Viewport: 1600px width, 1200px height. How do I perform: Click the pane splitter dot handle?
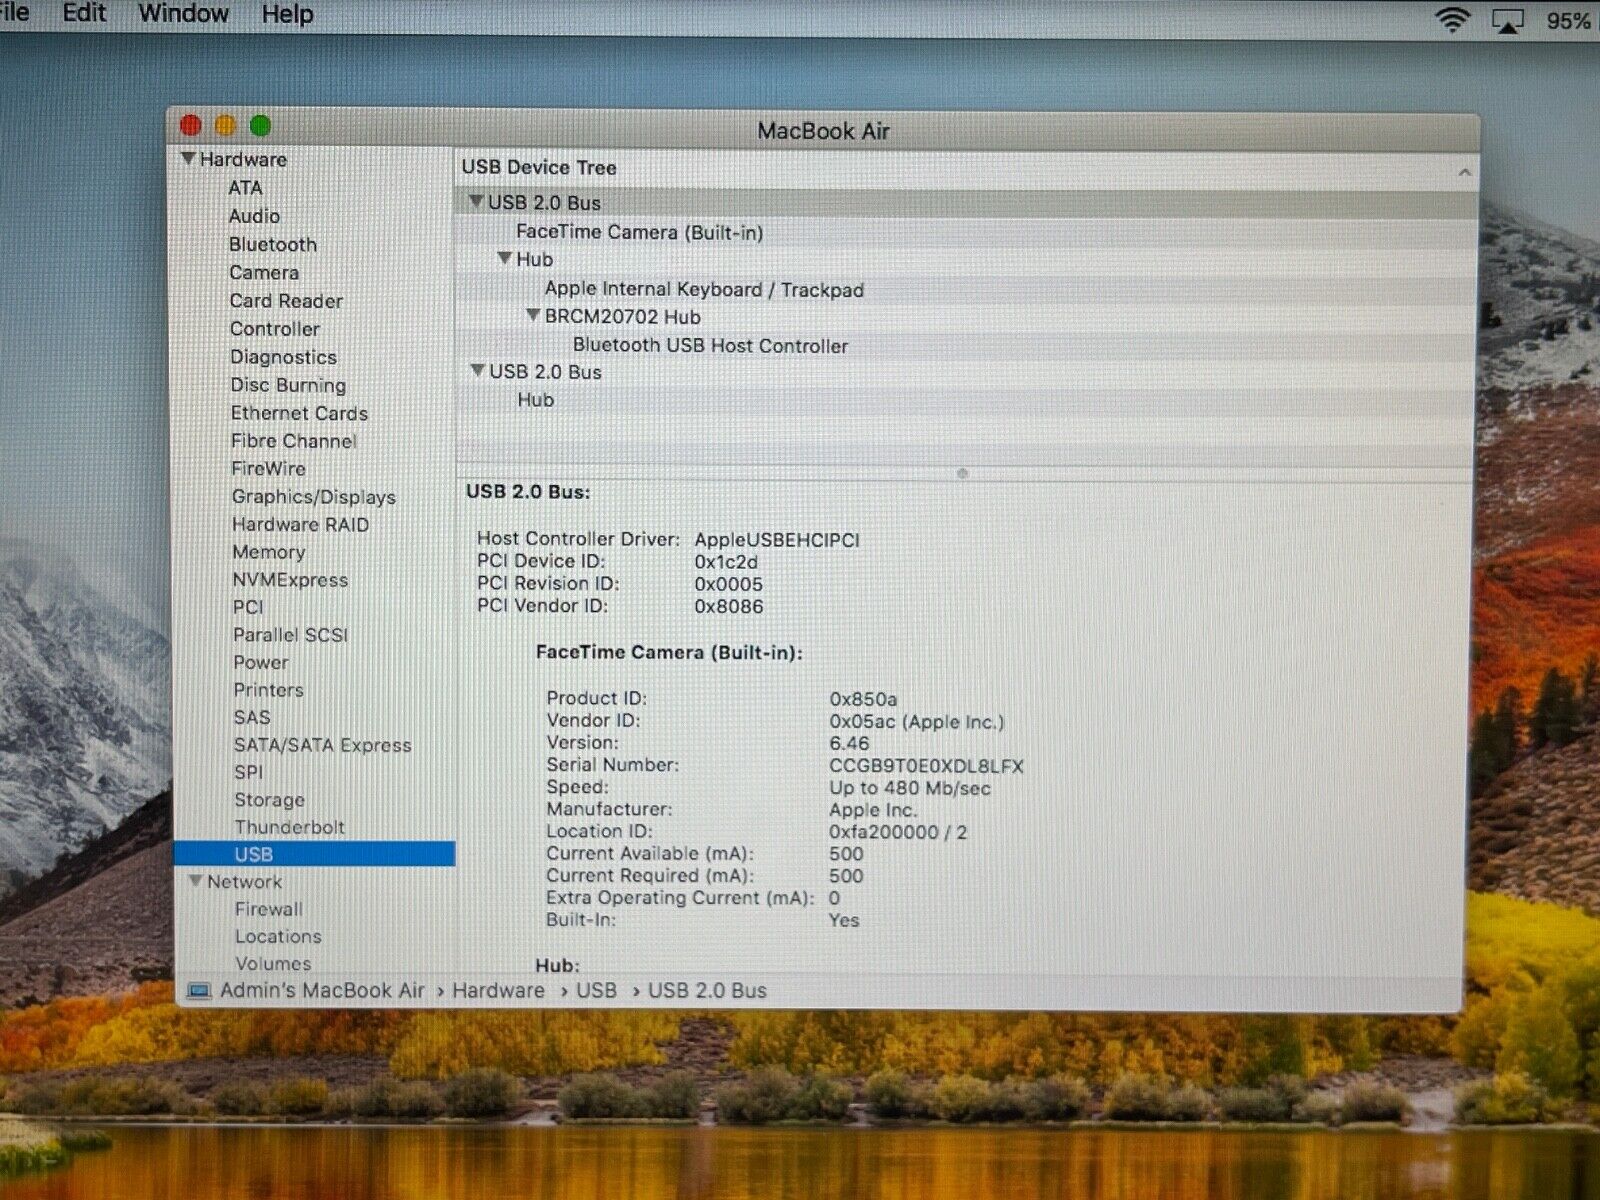[x=962, y=473]
